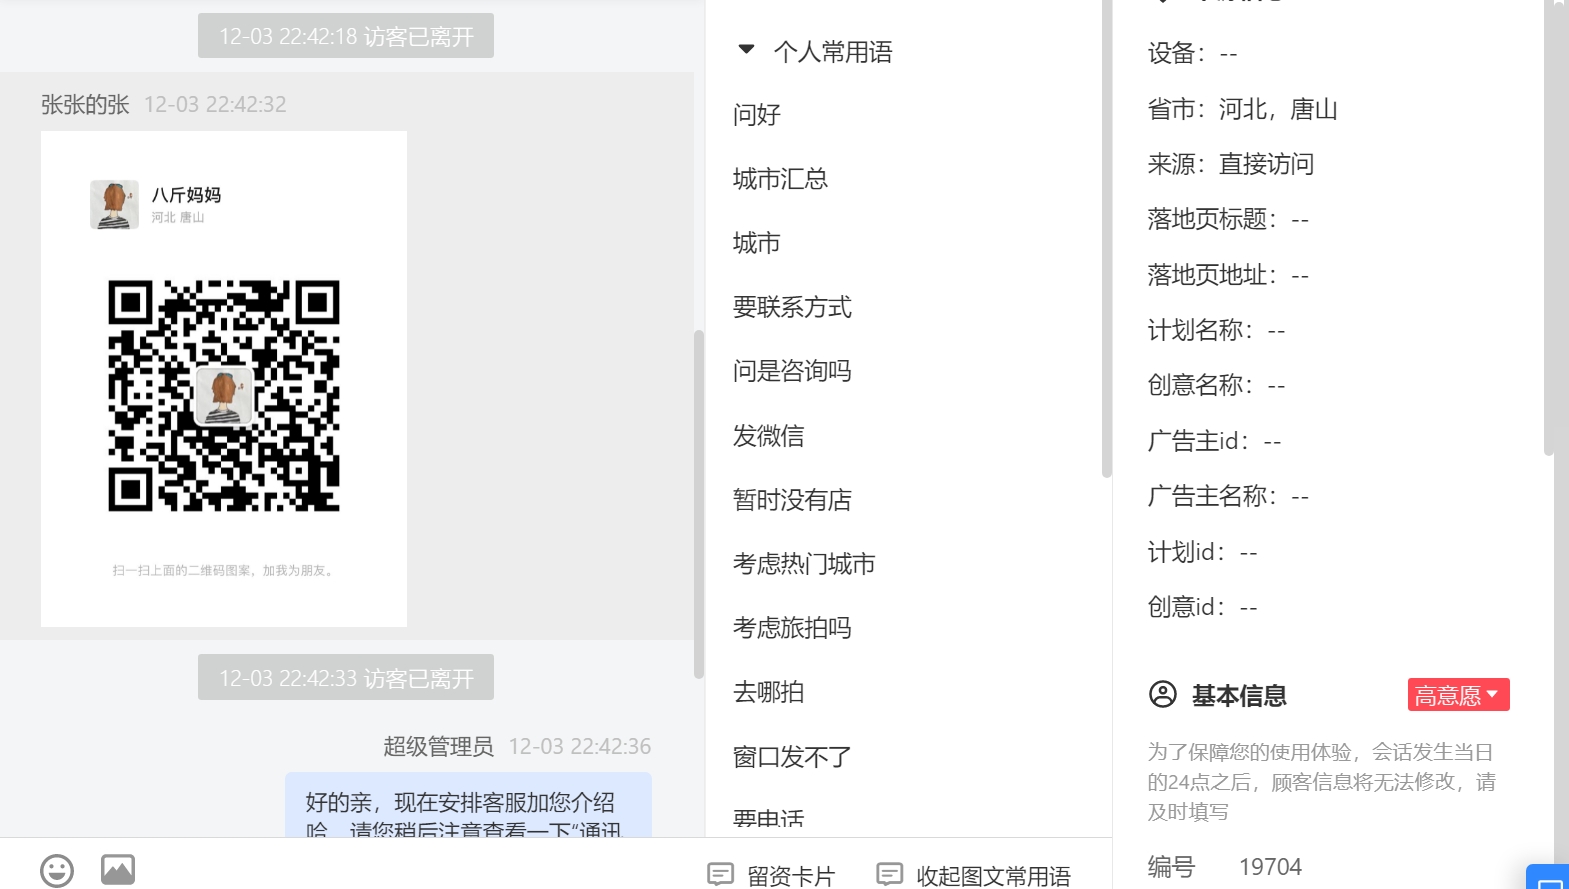This screenshot has width=1569, height=889.
Task: Select the 去哪拍 quick phrase
Action: click(x=768, y=692)
